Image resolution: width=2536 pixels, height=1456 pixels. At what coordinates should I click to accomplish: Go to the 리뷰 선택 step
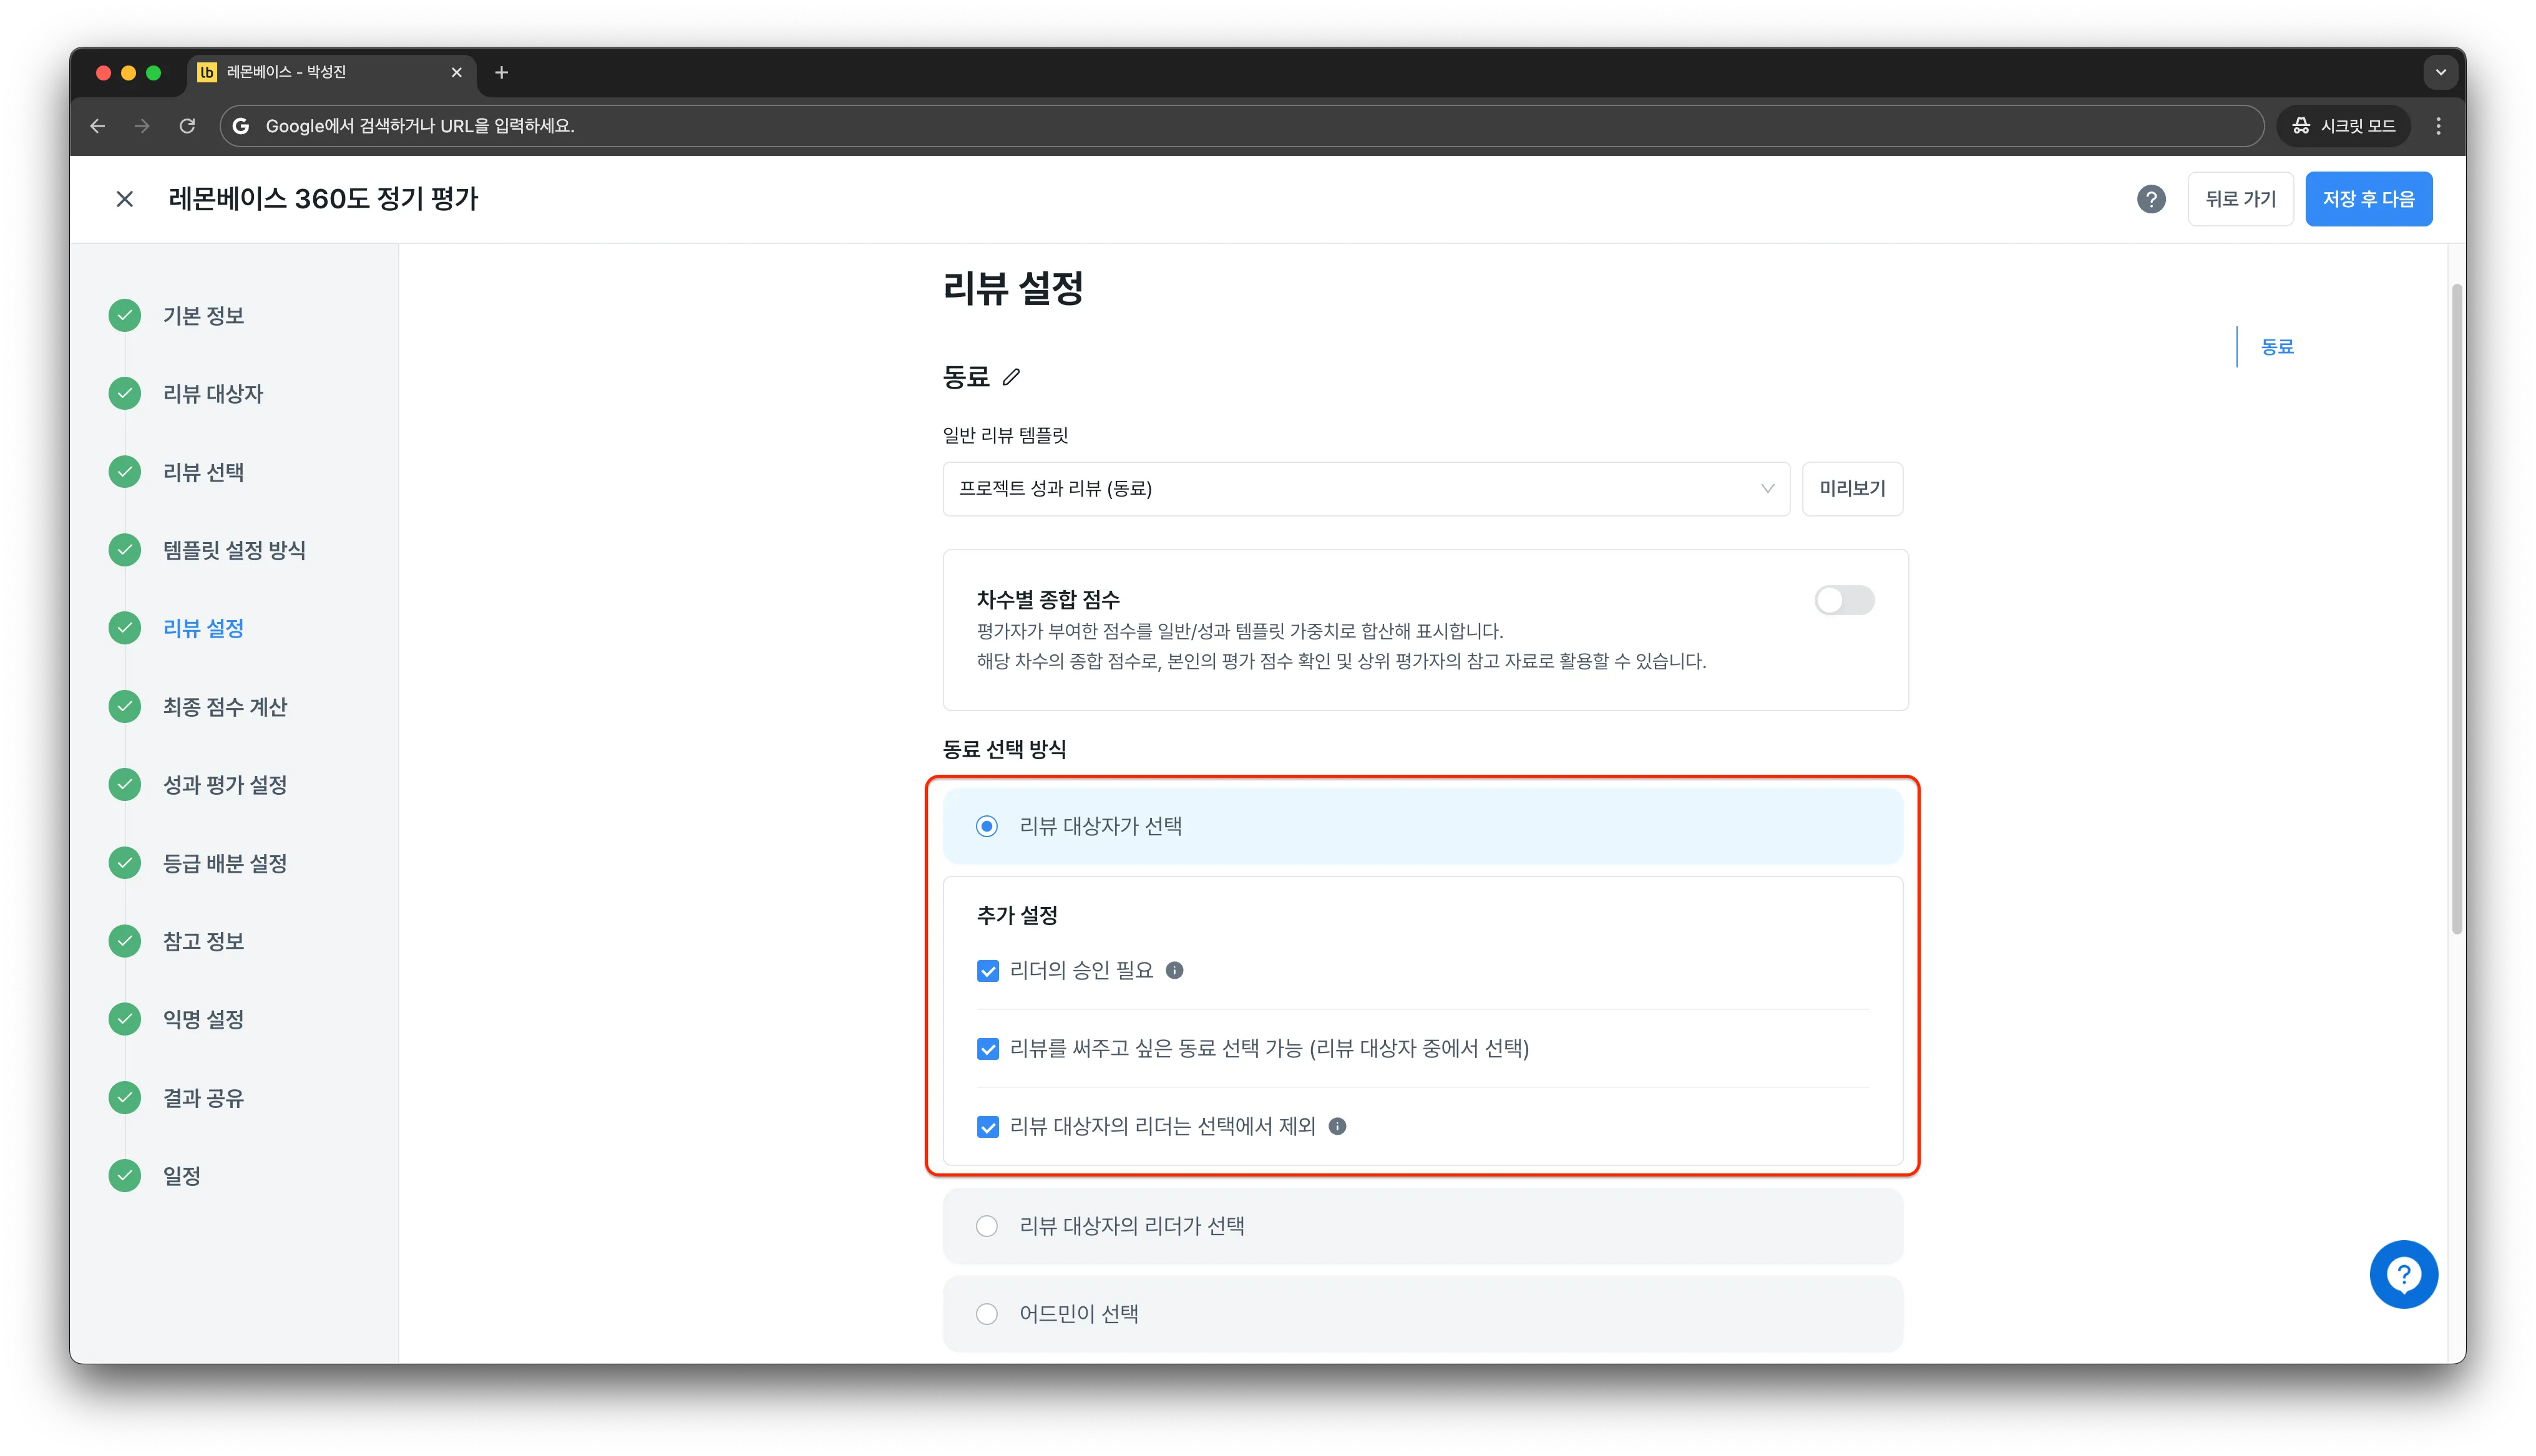(204, 471)
